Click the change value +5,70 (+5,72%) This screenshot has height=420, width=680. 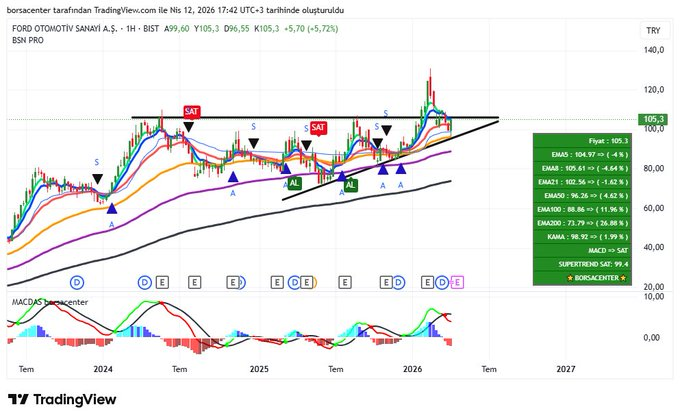coord(311,29)
